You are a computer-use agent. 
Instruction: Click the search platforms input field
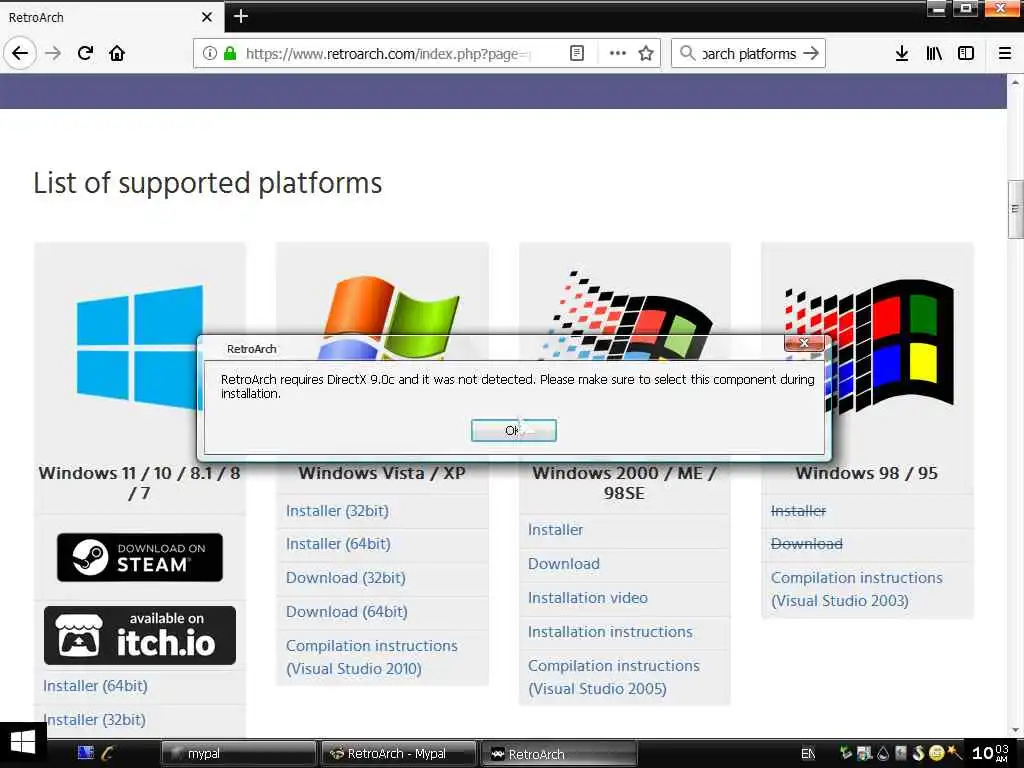[749, 54]
